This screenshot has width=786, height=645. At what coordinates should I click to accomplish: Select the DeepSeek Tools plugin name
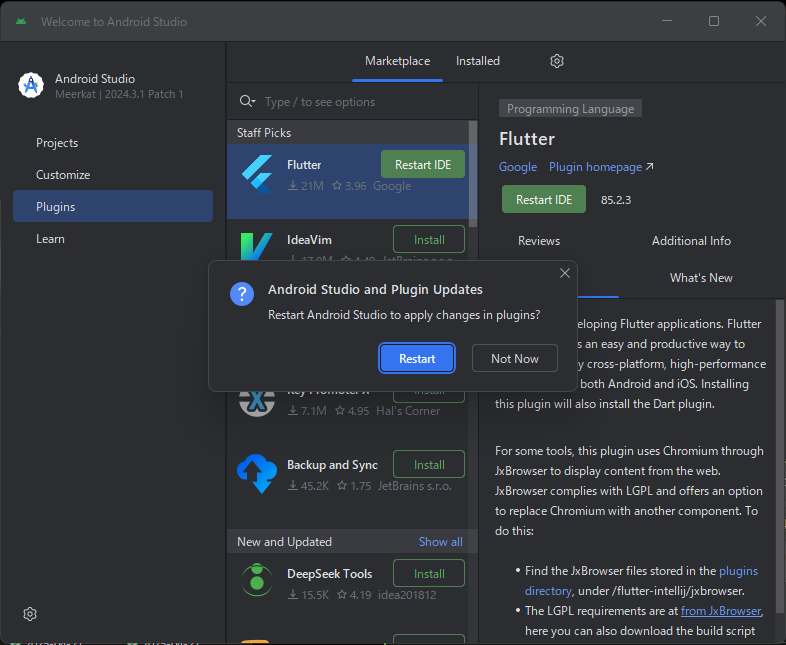click(329, 574)
